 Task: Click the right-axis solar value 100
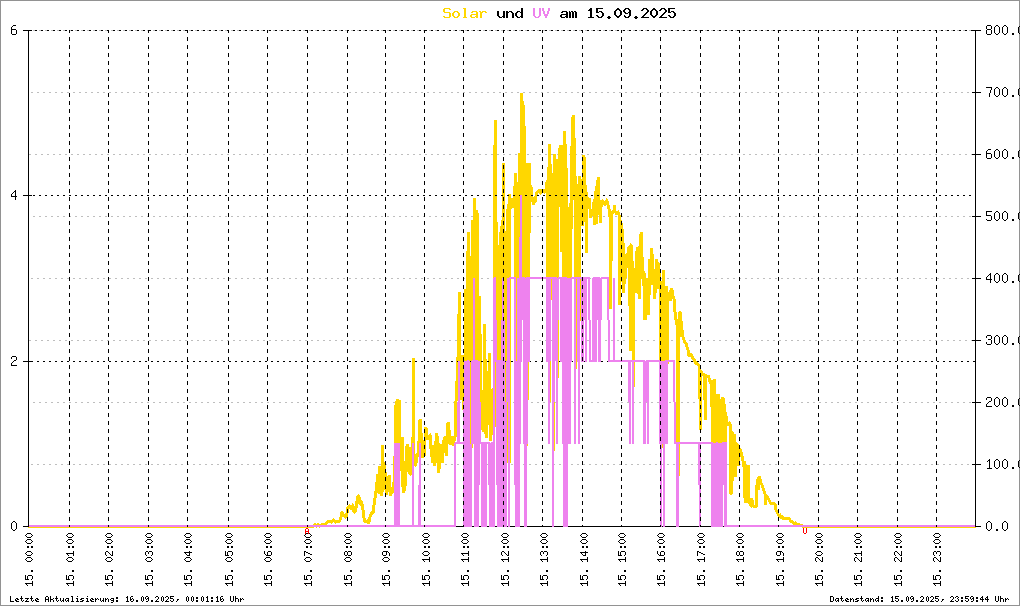[x=1002, y=464]
